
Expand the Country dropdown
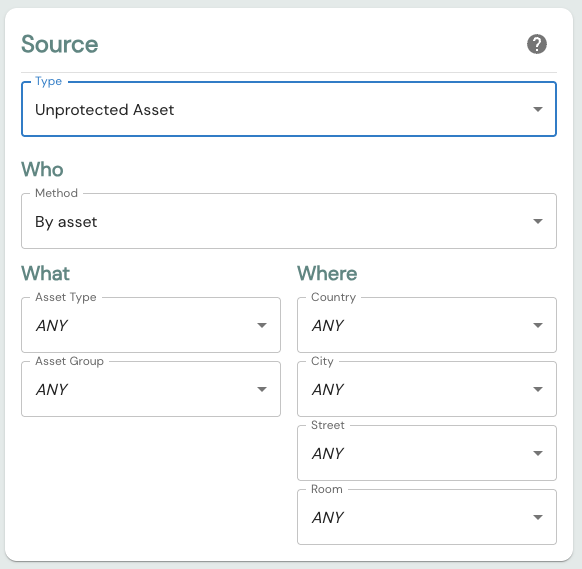coord(427,325)
